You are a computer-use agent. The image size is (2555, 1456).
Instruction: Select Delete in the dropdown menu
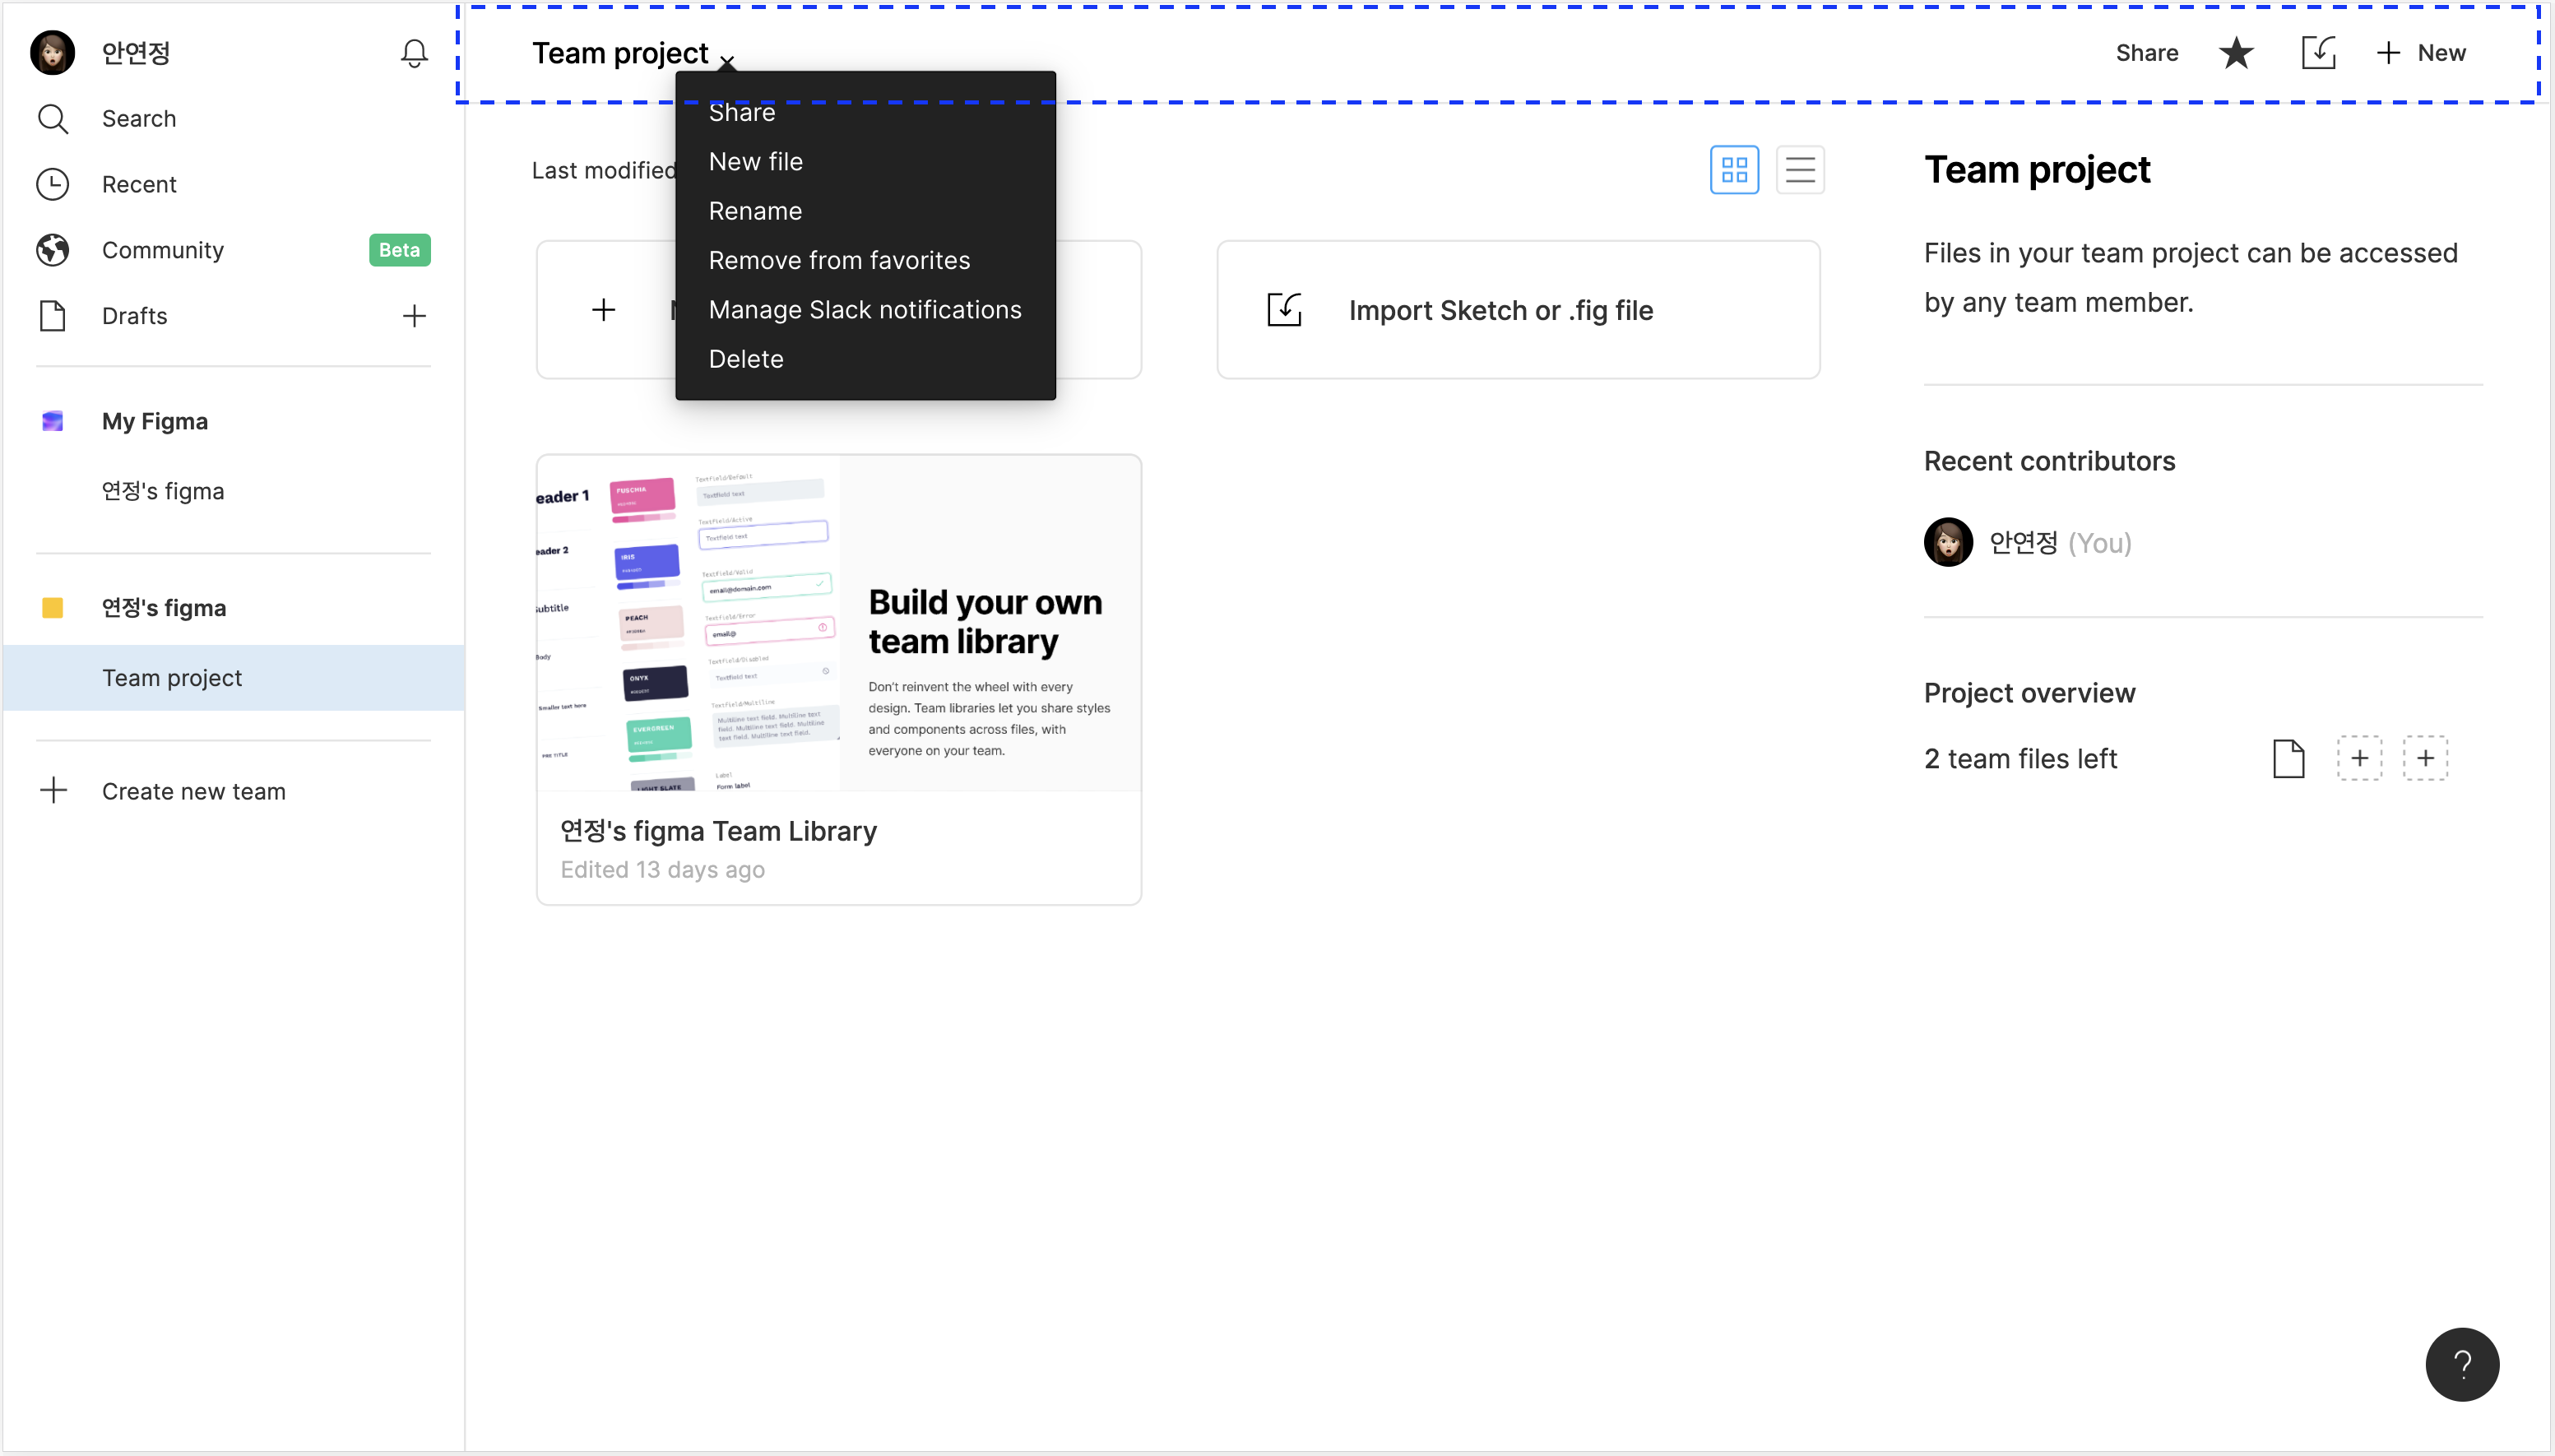pos(746,359)
